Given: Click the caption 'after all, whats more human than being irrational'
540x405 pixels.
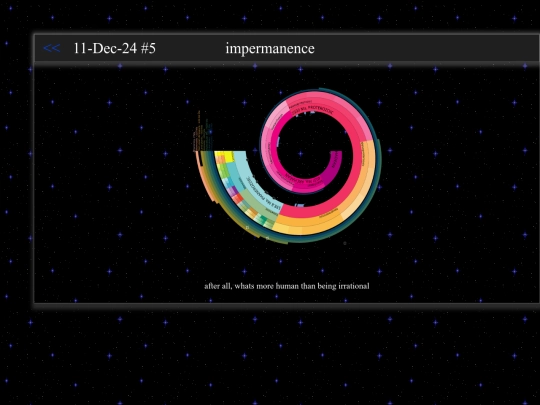Looking at the screenshot, I should tap(287, 286).
